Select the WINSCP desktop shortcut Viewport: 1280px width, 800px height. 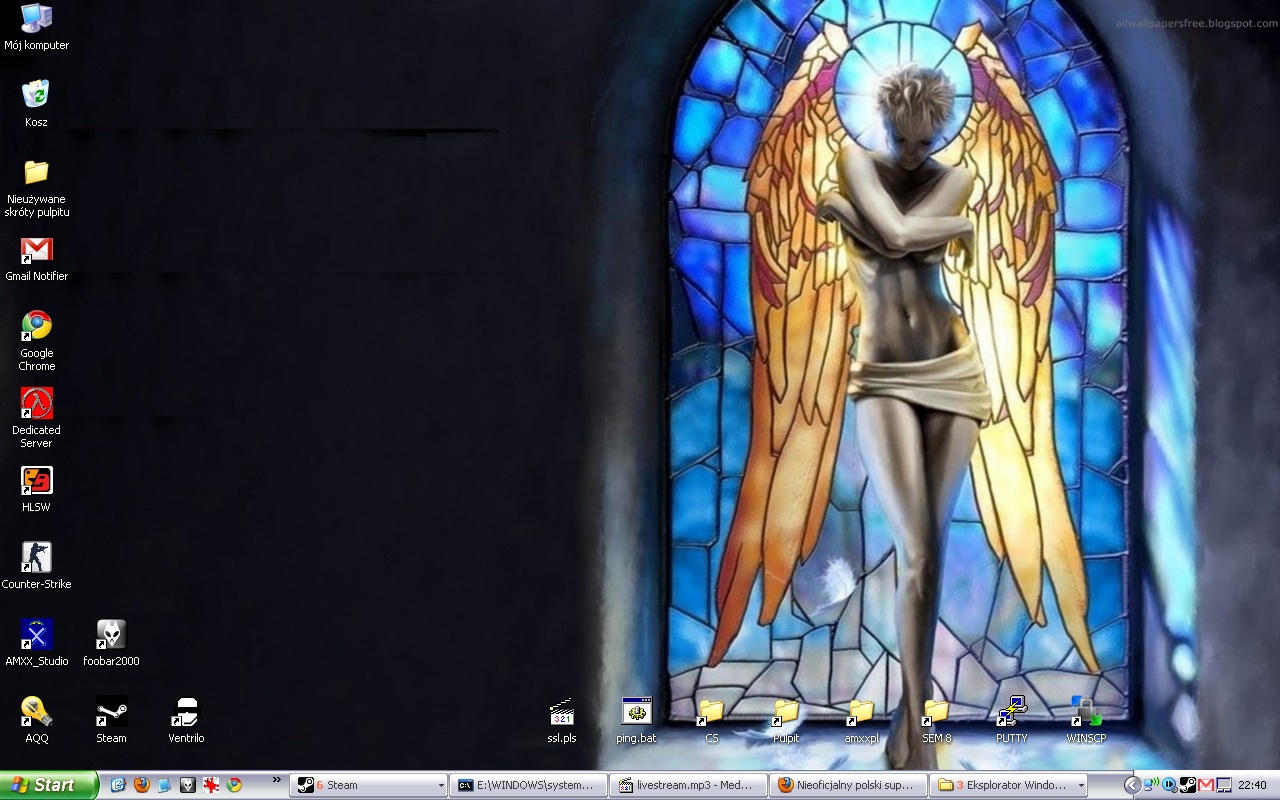(1086, 712)
